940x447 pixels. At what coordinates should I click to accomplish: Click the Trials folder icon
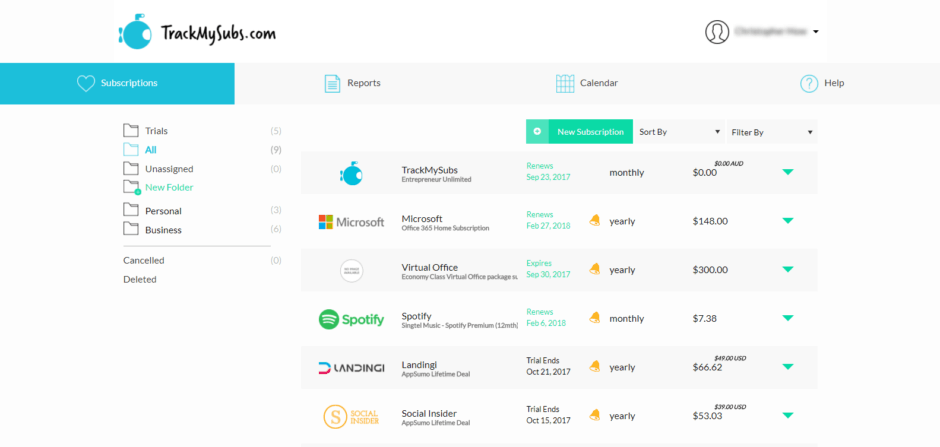131,130
